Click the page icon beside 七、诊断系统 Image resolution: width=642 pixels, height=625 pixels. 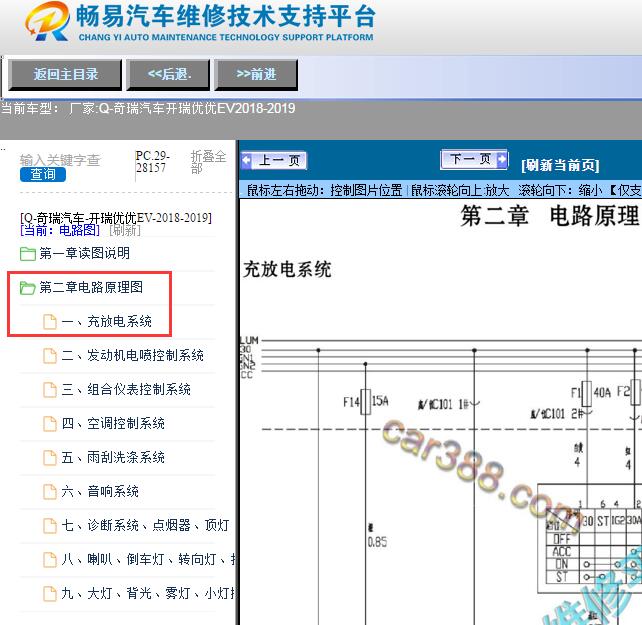(x=50, y=525)
